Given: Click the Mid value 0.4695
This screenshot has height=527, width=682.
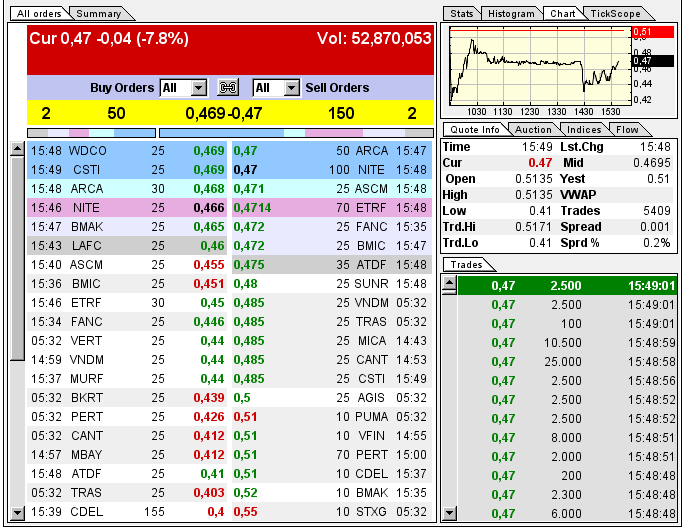Looking at the screenshot, I should (652, 163).
